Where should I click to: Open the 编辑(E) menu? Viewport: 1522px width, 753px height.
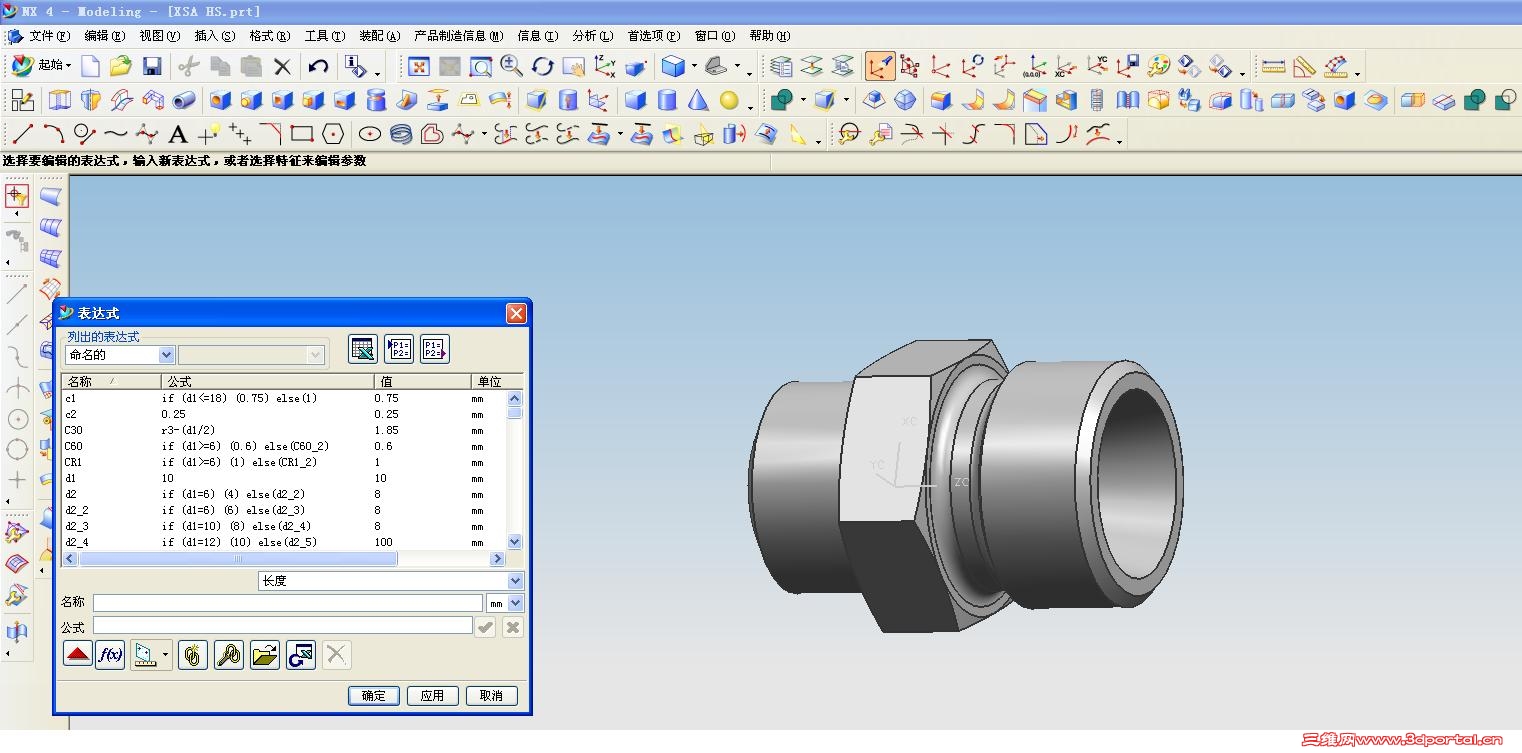[105, 36]
